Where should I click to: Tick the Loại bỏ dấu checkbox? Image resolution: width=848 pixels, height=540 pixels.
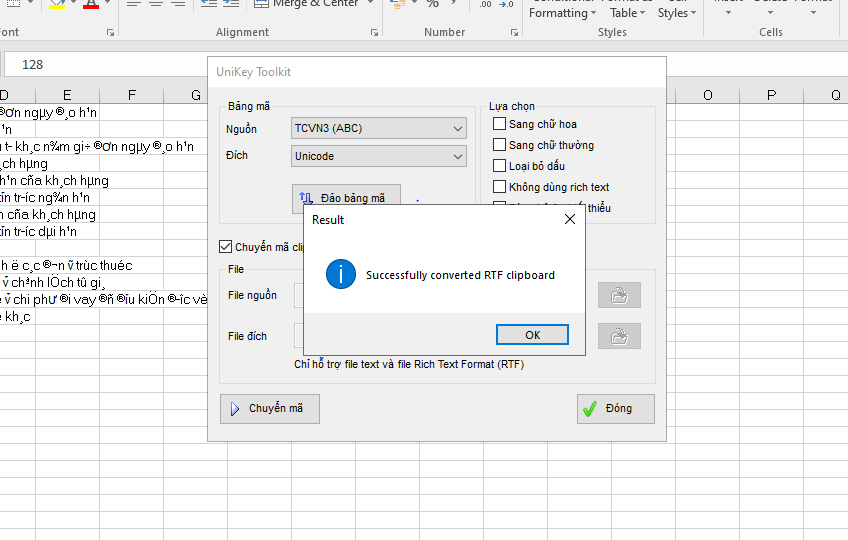coord(500,166)
